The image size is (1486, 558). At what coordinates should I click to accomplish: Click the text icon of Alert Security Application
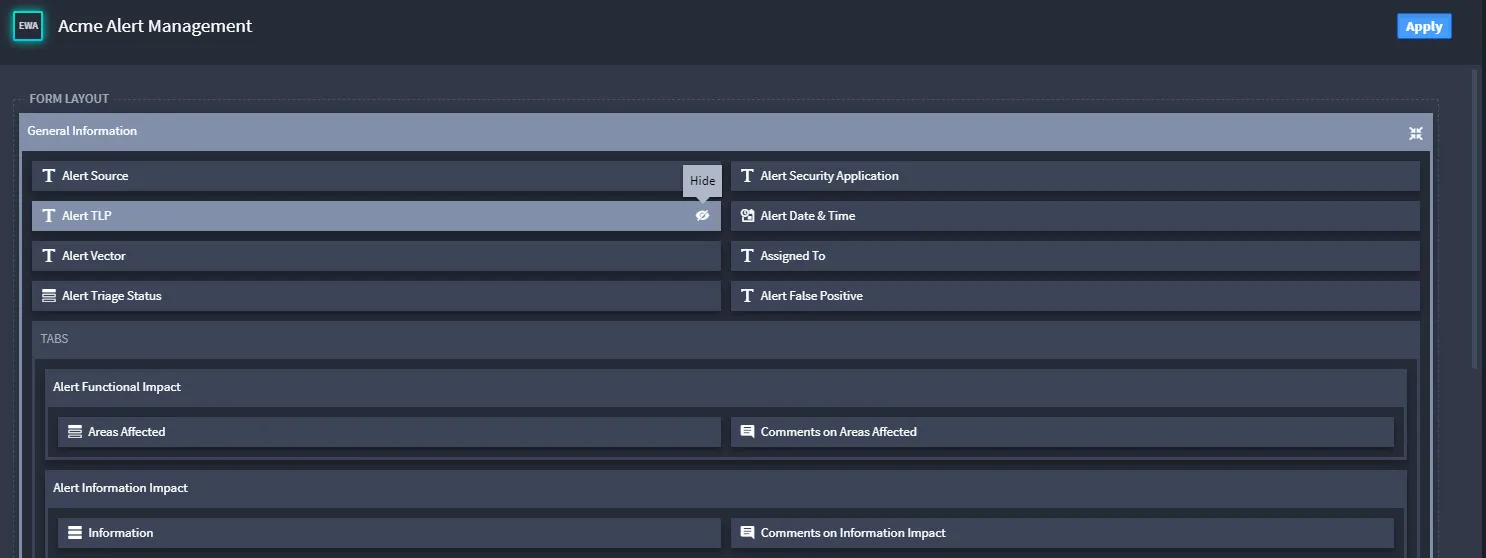pos(747,176)
